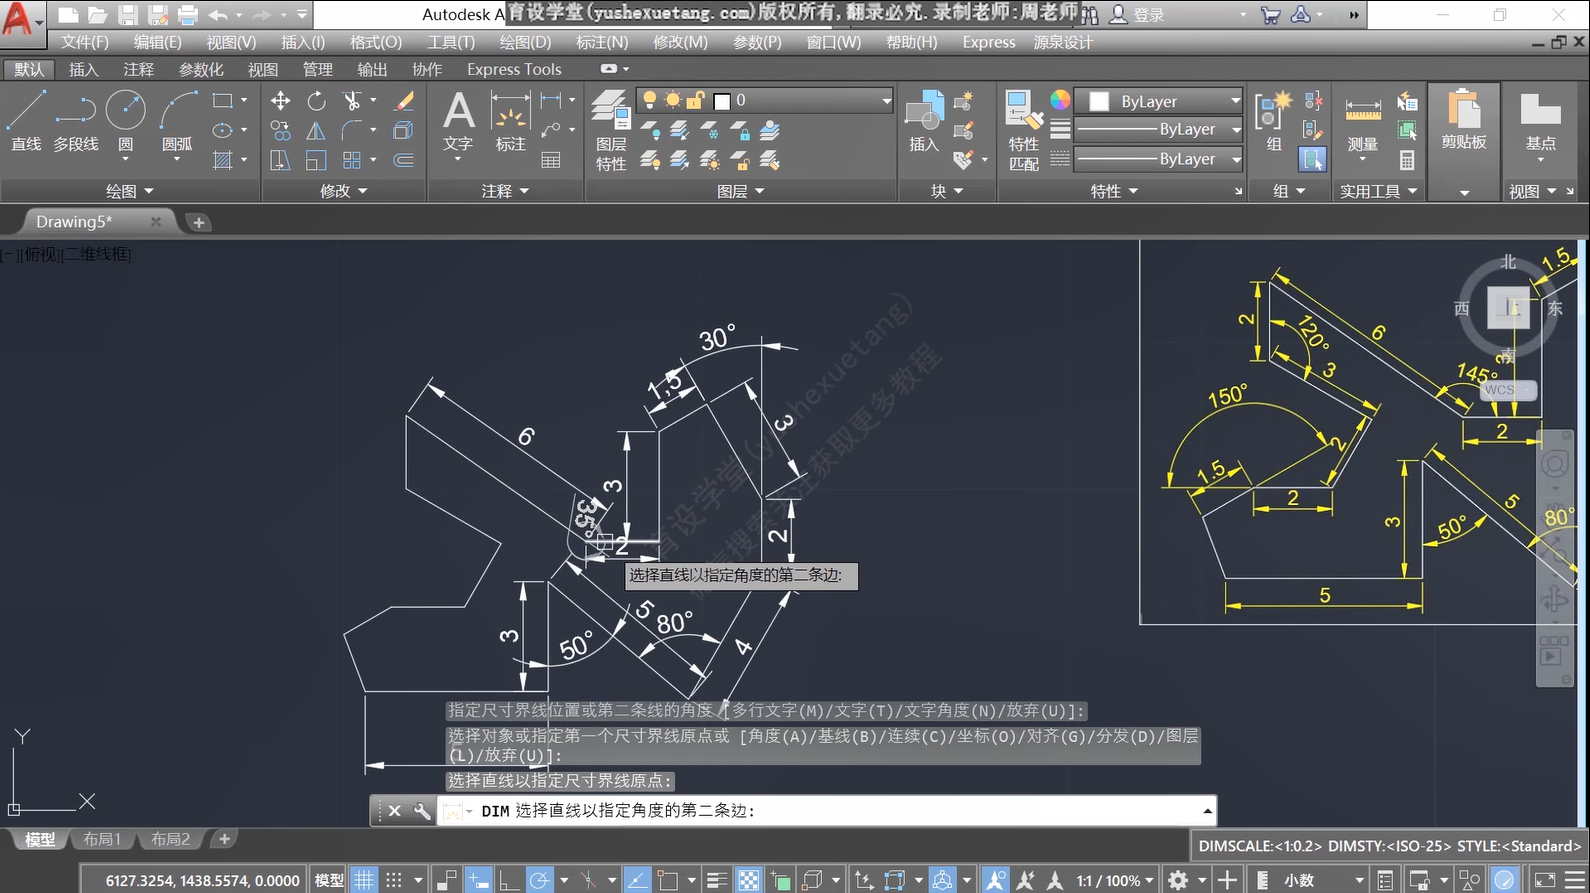Select the Text (文字) tool
The image size is (1590, 893).
coord(458,121)
